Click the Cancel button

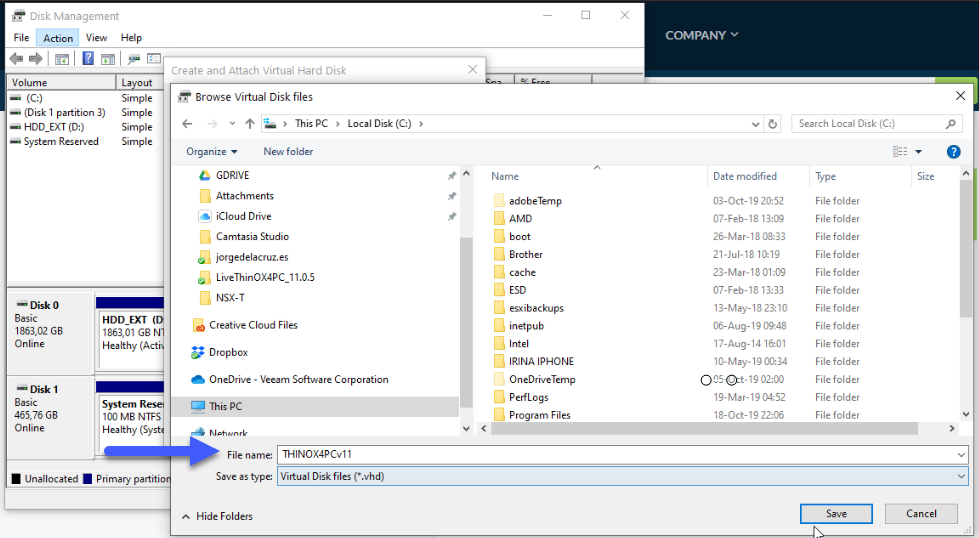[x=921, y=514]
